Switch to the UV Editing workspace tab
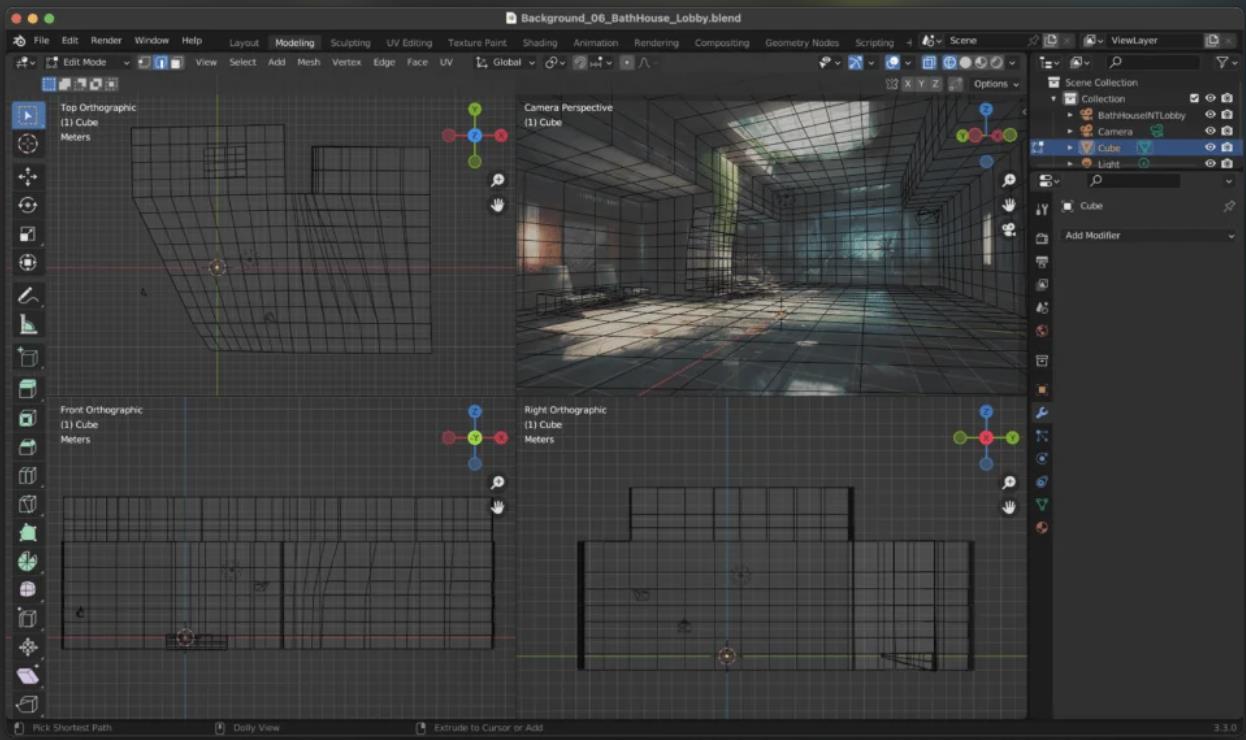Image resolution: width=1246 pixels, height=740 pixels. (409, 43)
